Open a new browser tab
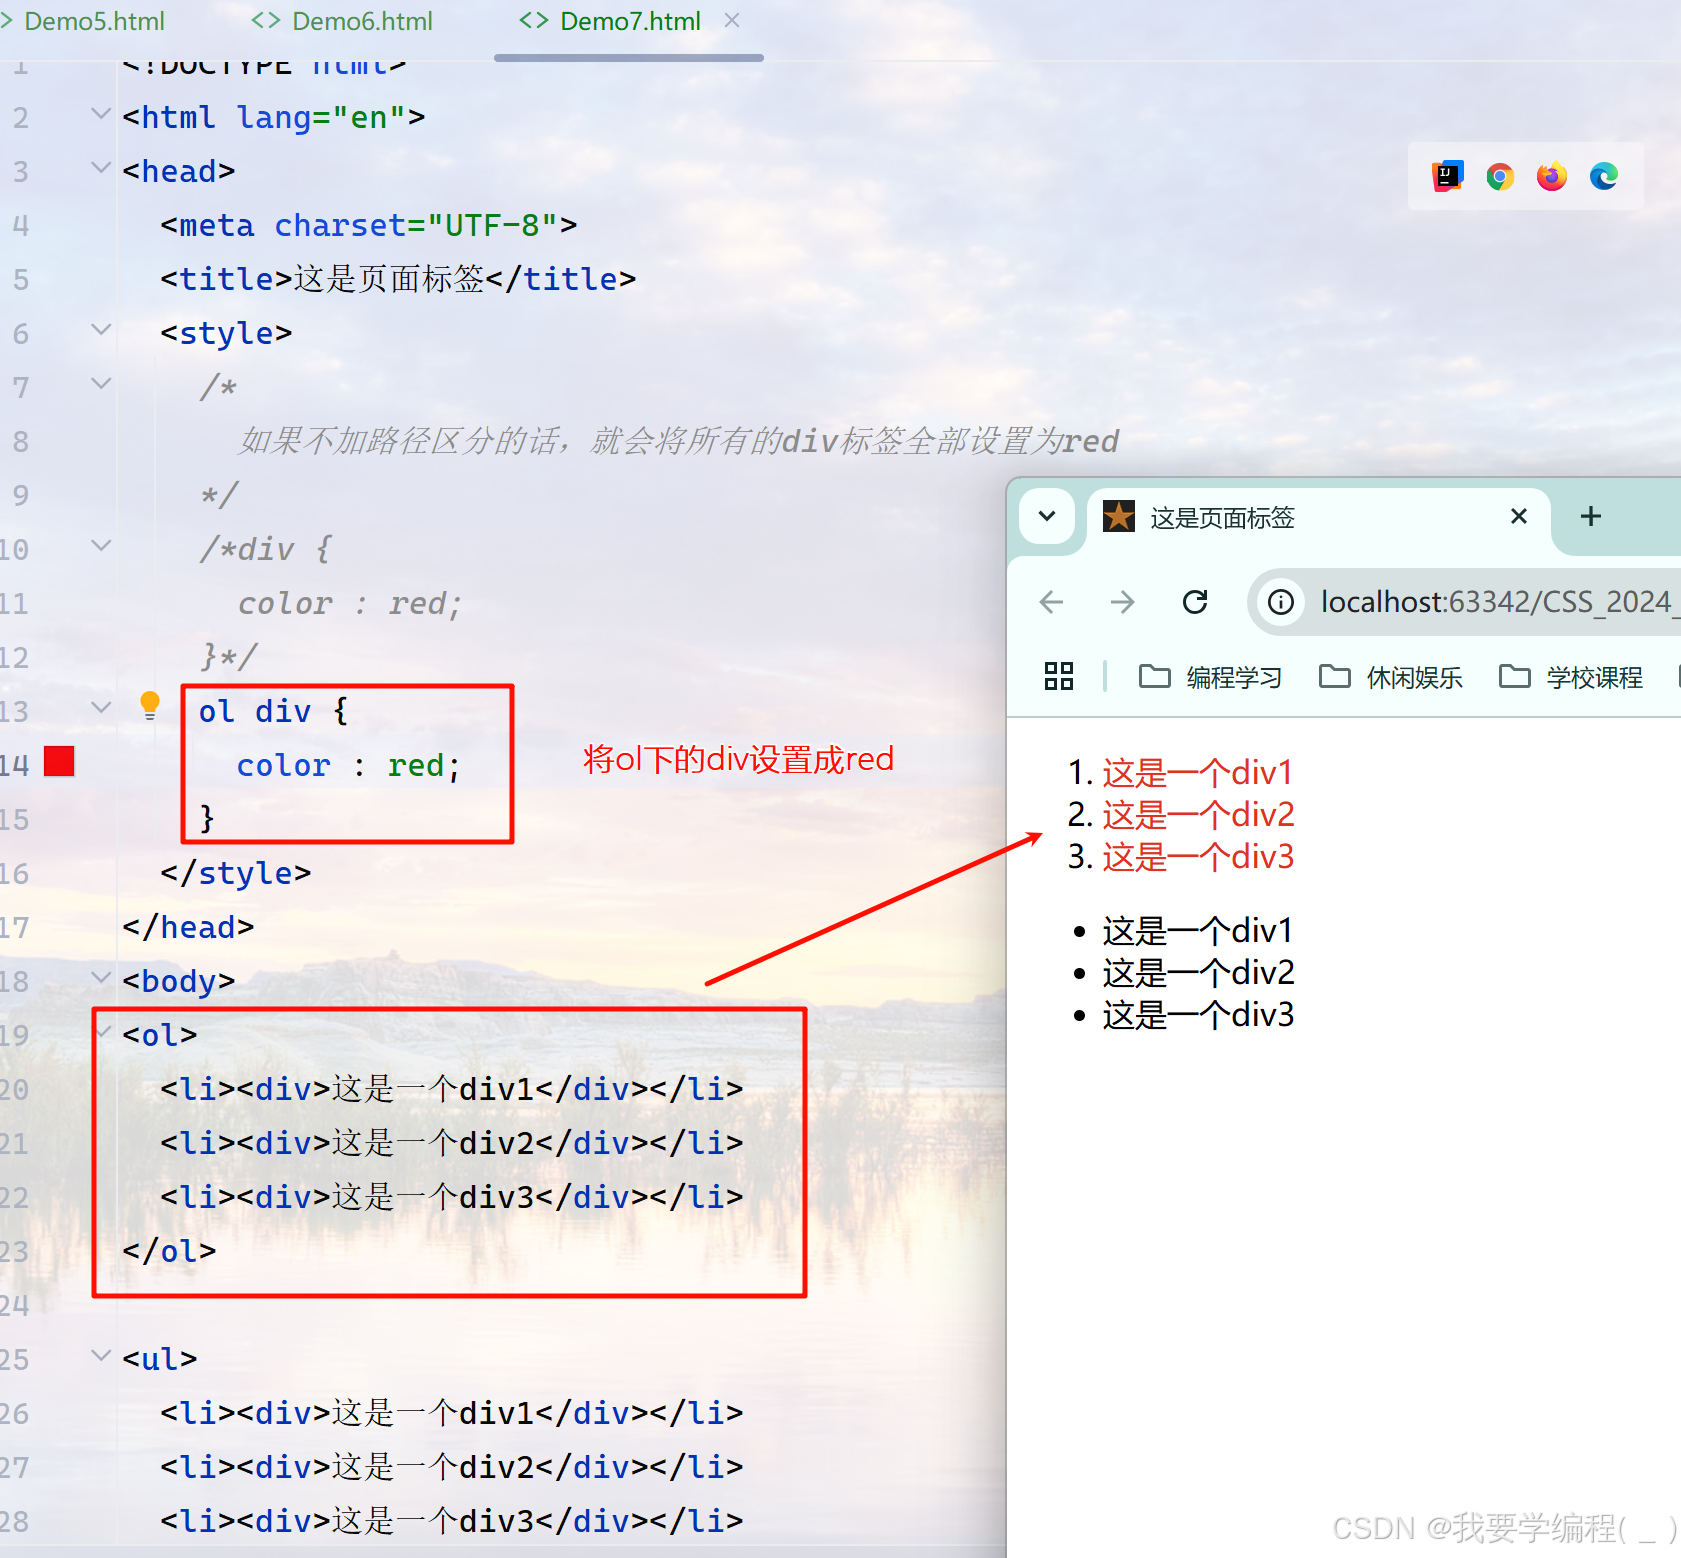The width and height of the screenshot is (1681, 1558). pyautogui.click(x=1590, y=516)
